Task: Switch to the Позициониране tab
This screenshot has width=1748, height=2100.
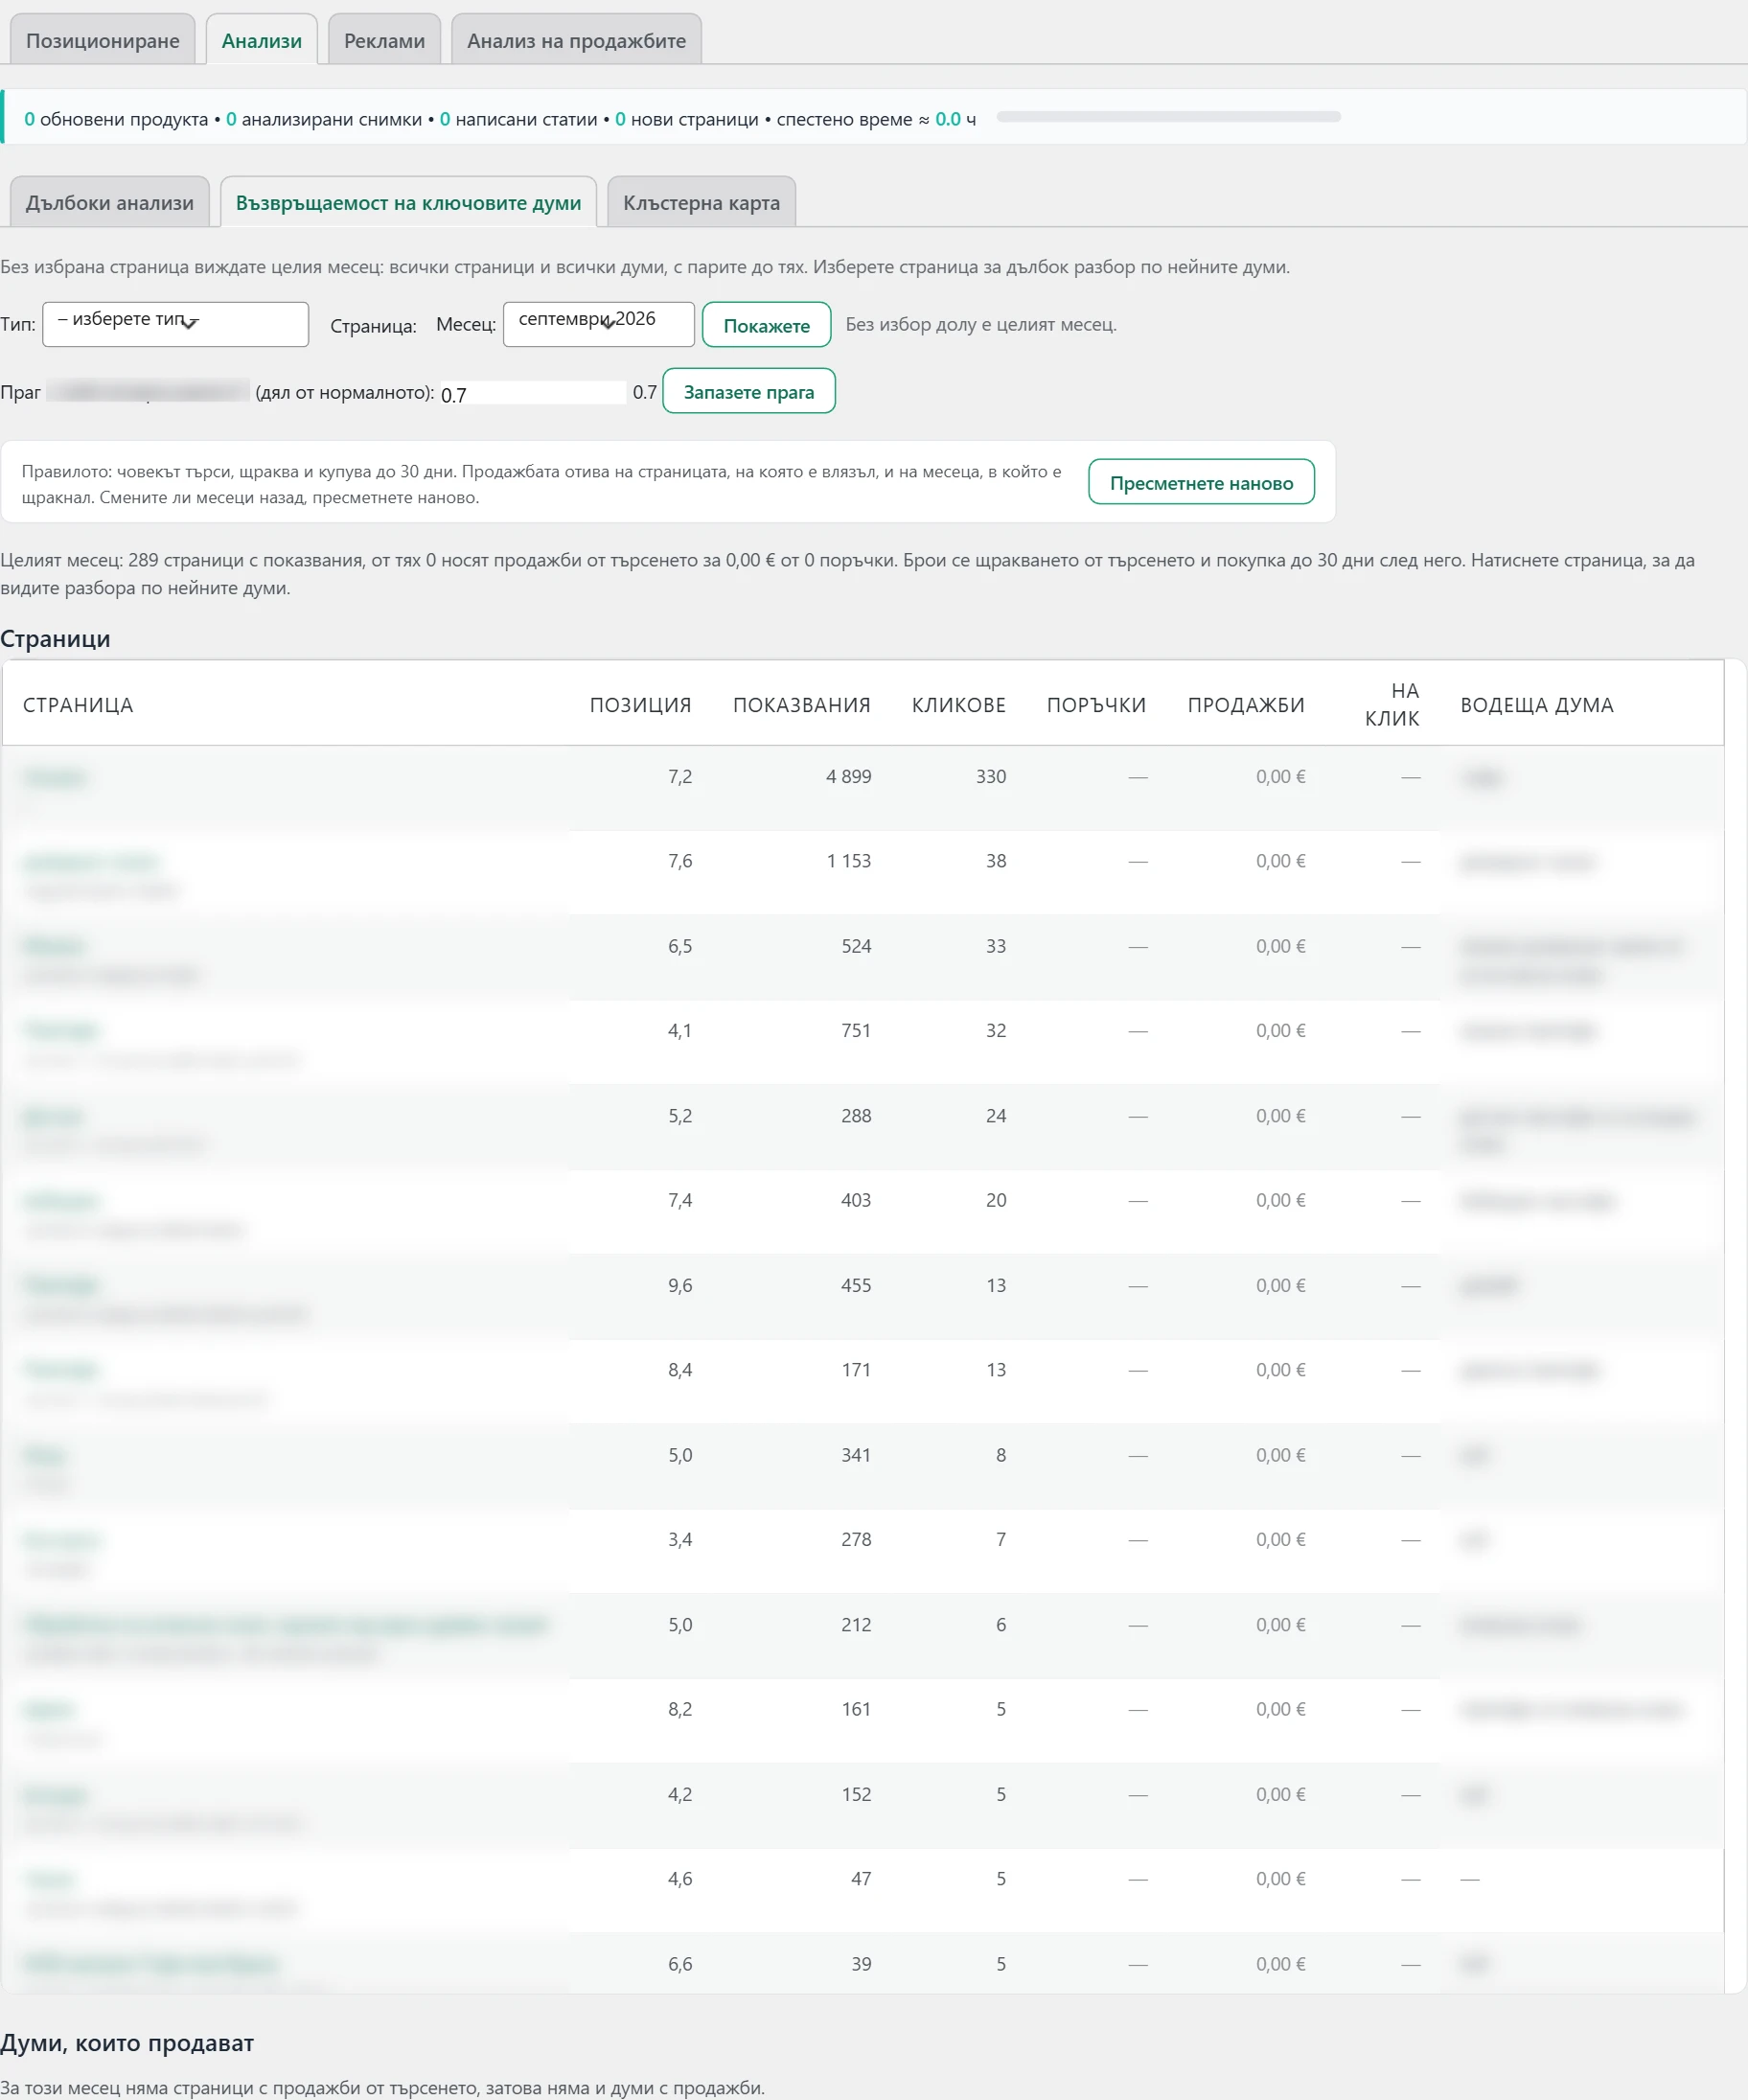Action: 103,40
